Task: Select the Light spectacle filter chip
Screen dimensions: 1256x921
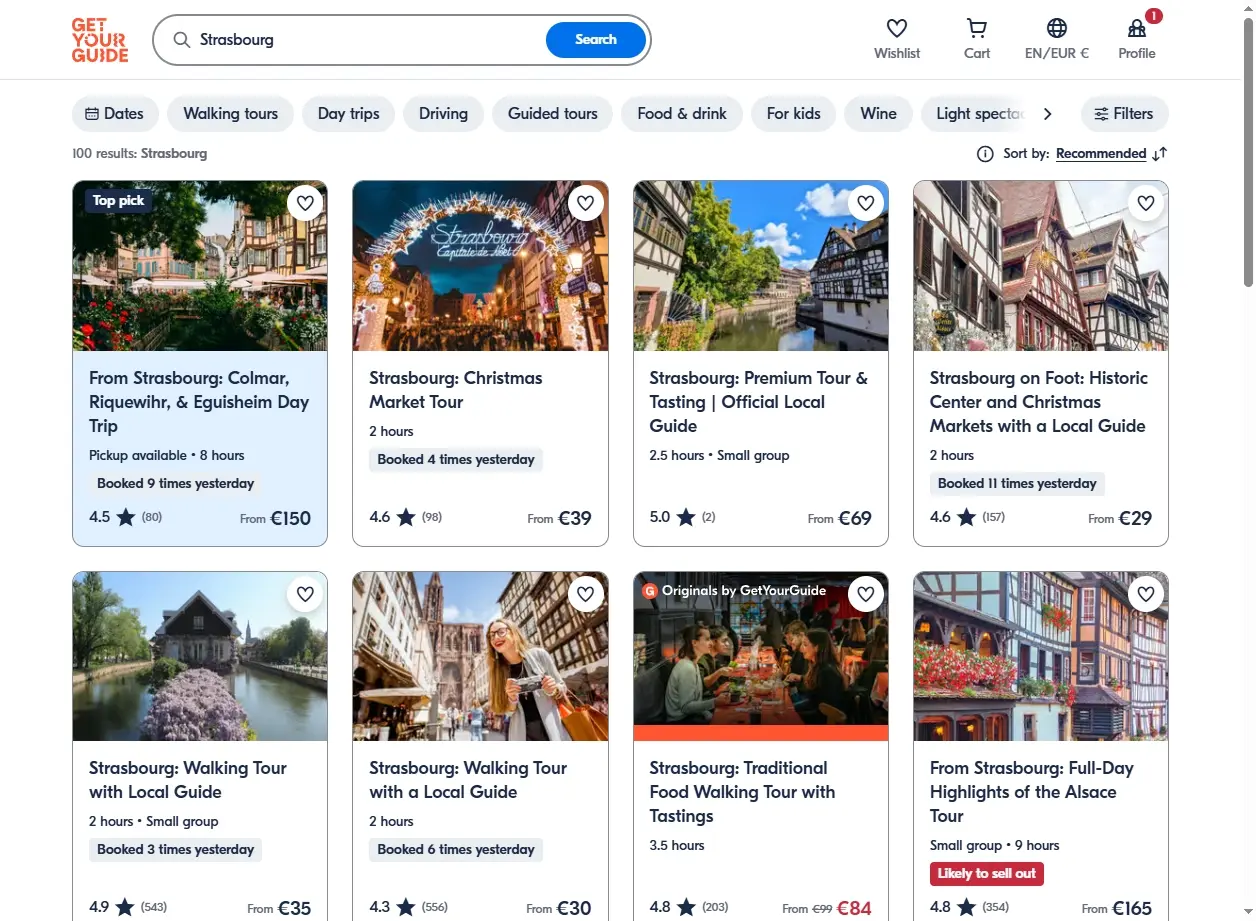Action: (976, 114)
